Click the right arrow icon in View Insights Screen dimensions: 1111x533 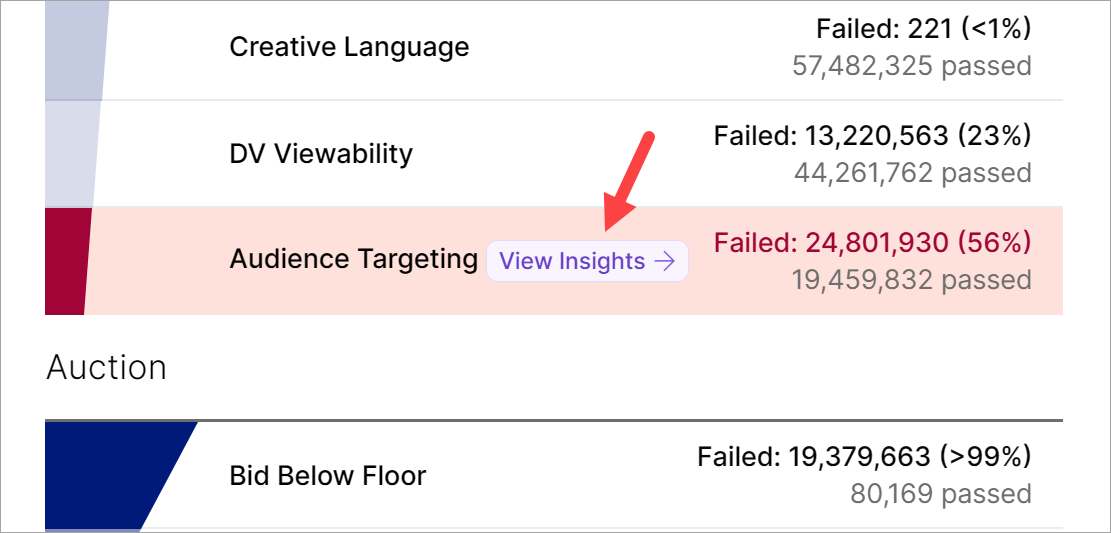point(664,261)
